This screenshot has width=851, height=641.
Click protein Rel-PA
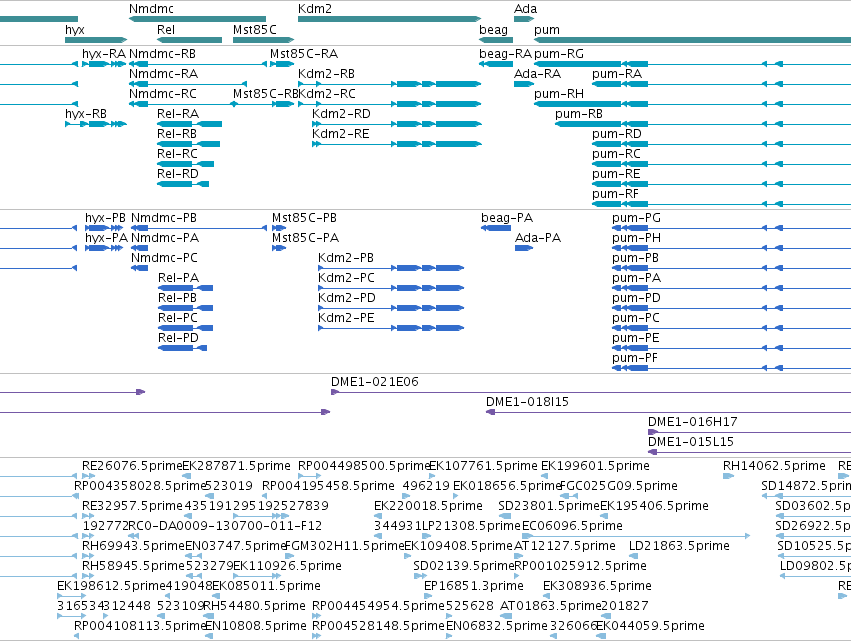click(x=179, y=278)
